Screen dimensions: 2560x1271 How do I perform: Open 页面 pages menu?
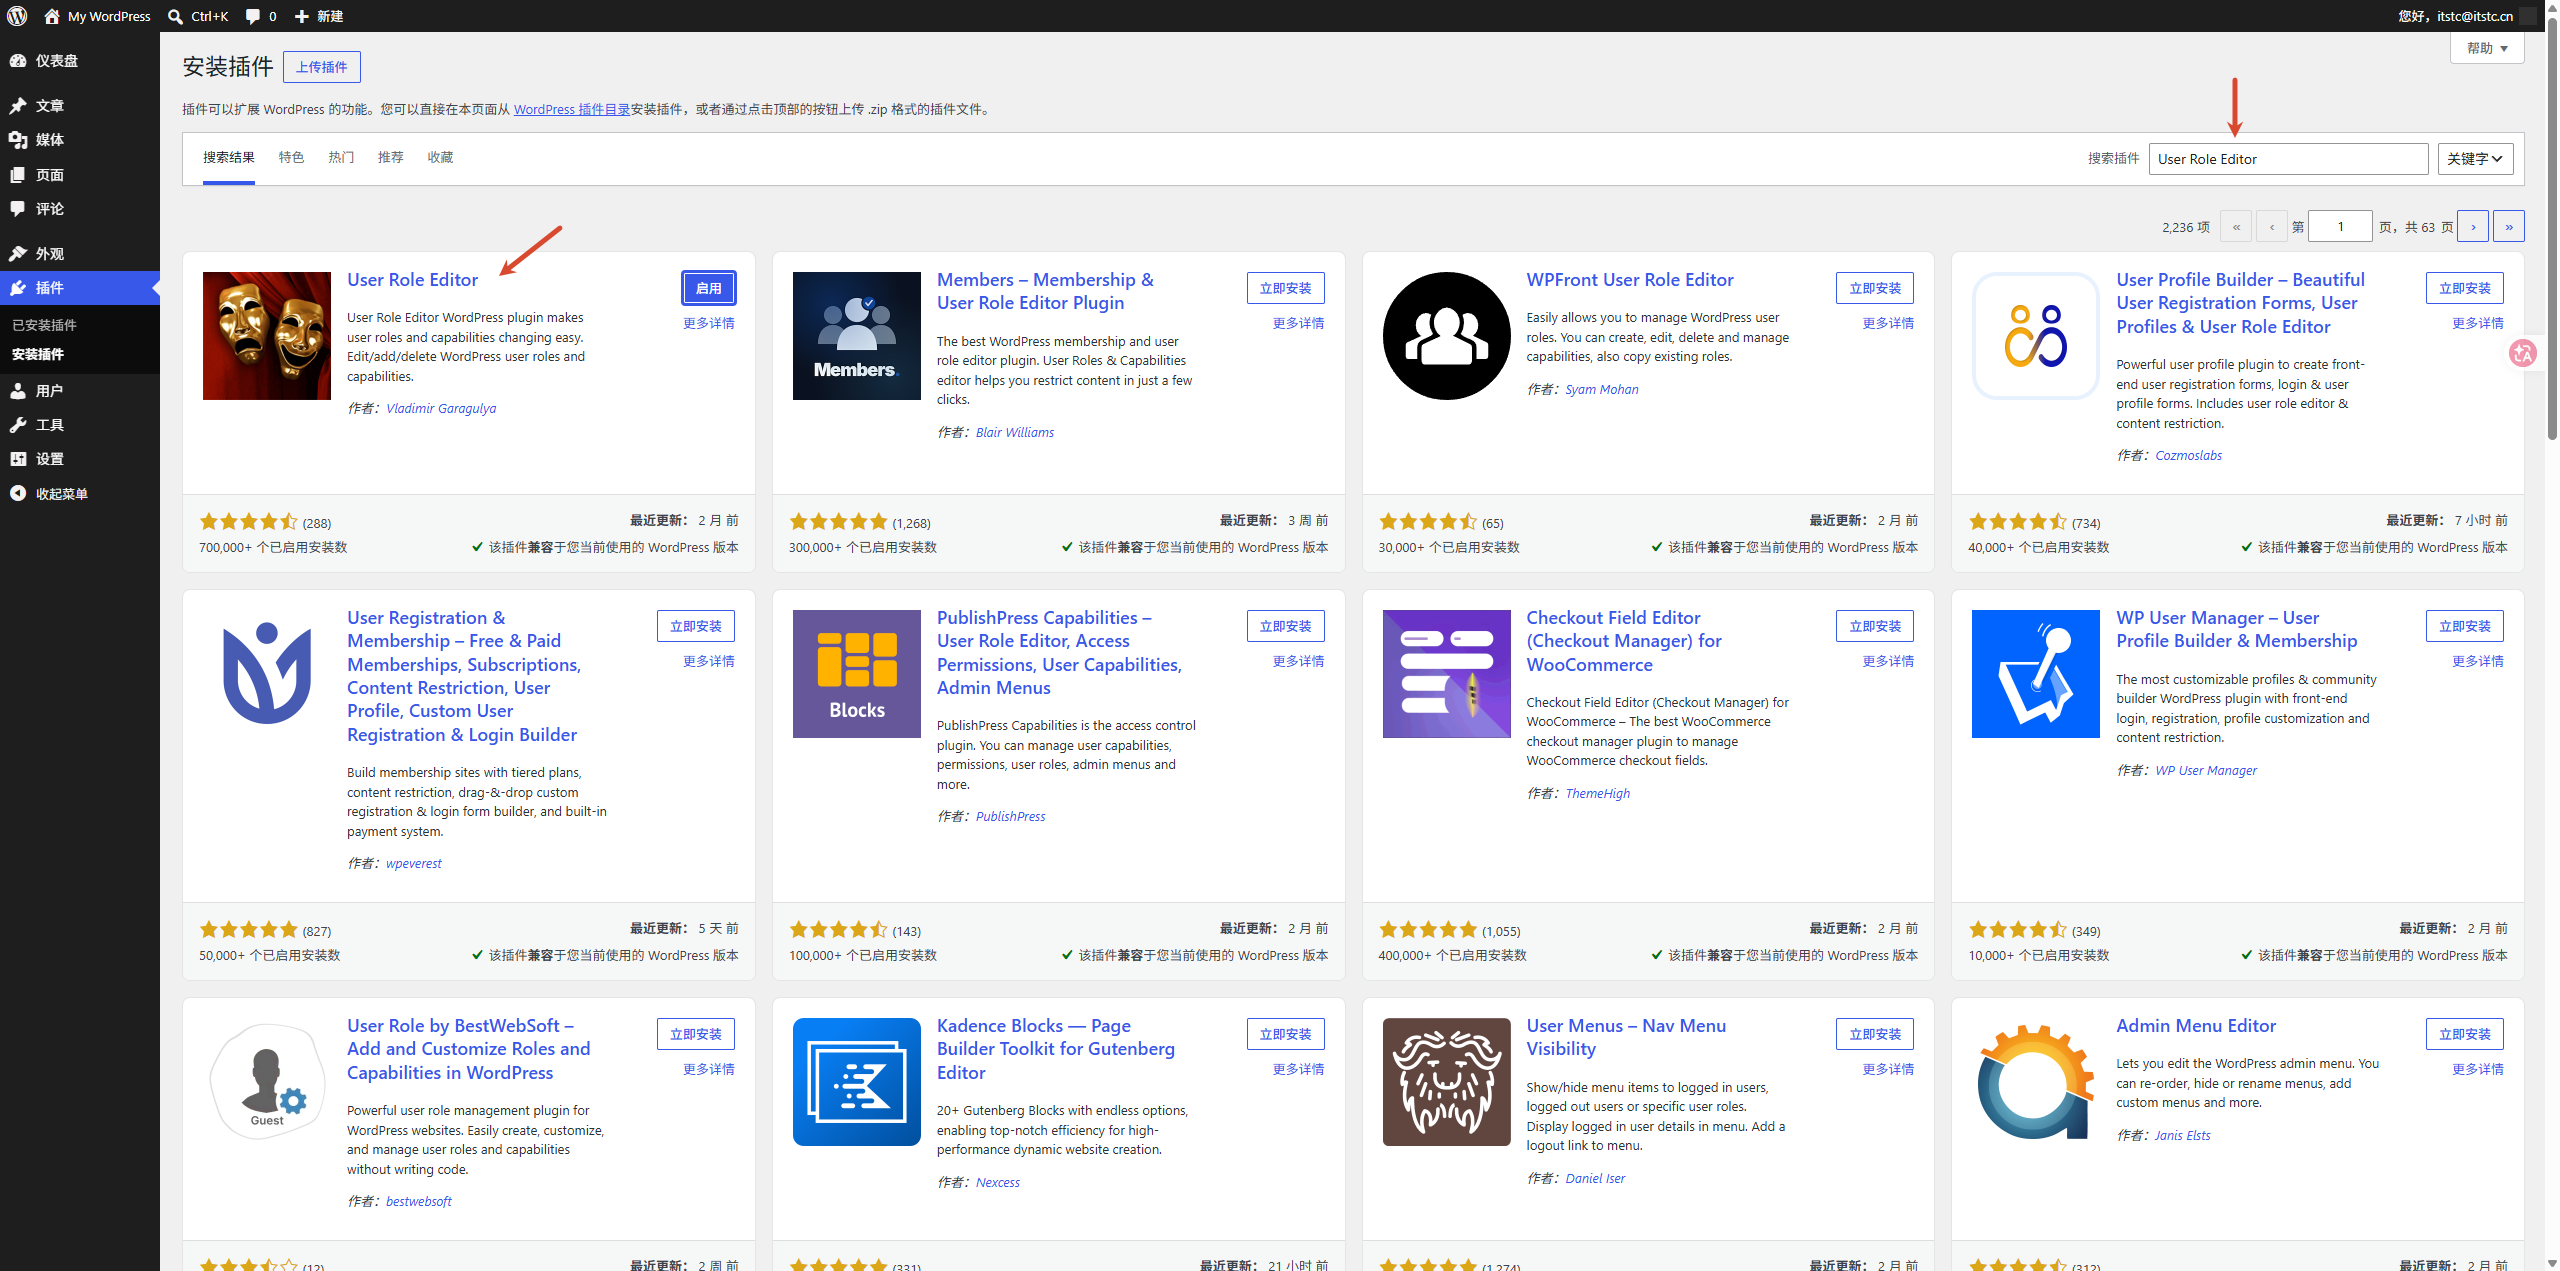[80, 175]
